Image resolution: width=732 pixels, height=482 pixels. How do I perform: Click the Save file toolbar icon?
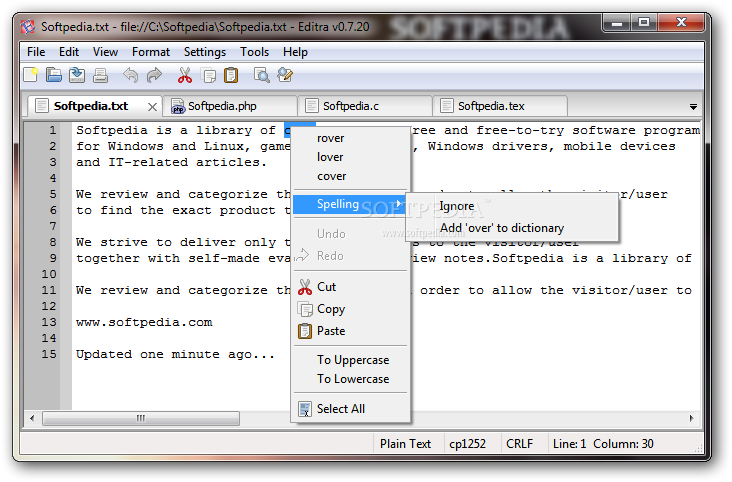77,75
